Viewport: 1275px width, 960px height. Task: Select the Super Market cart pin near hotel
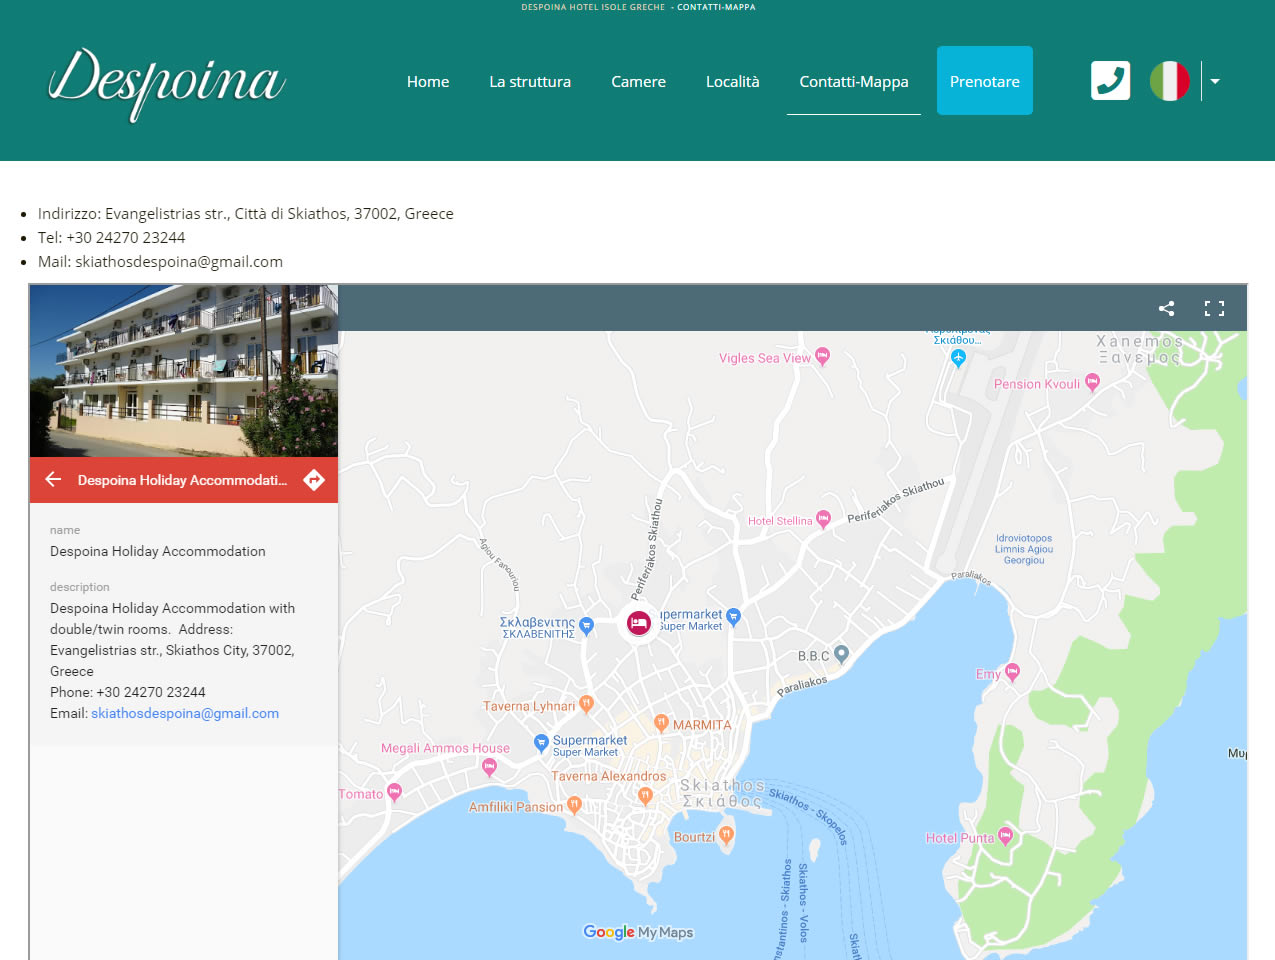[733, 617]
